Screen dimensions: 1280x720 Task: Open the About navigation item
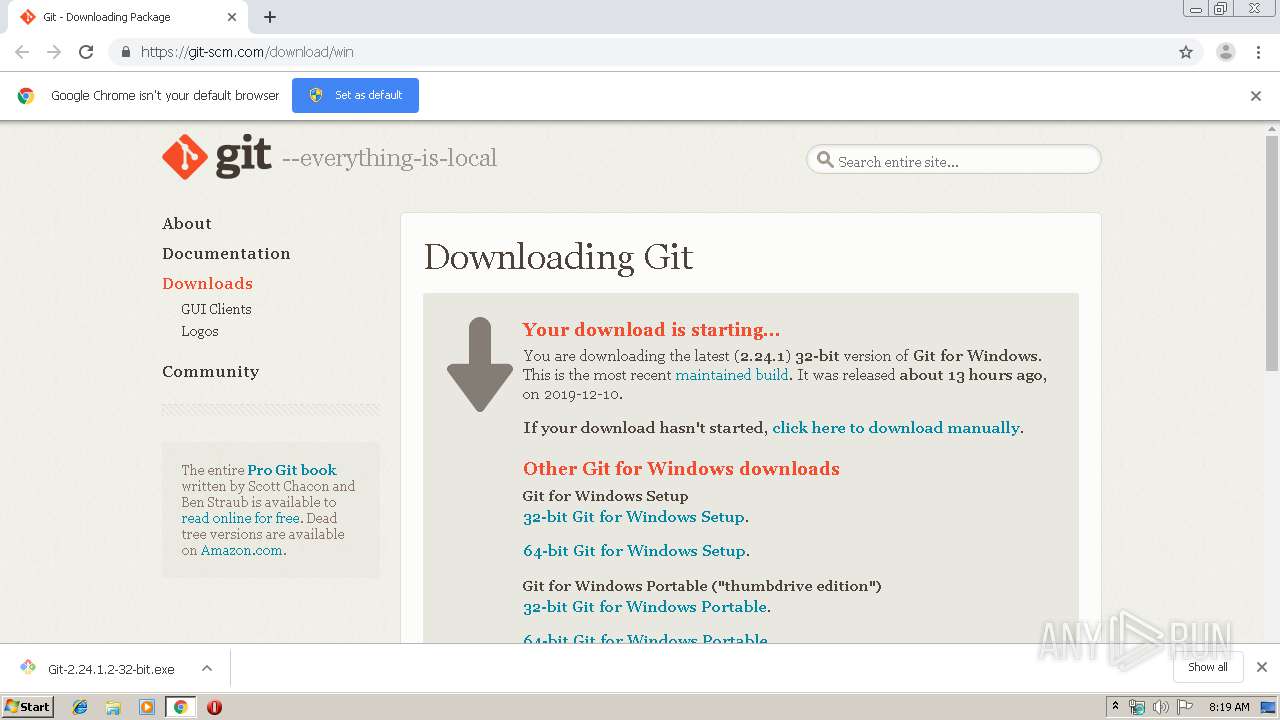pyautogui.click(x=187, y=223)
